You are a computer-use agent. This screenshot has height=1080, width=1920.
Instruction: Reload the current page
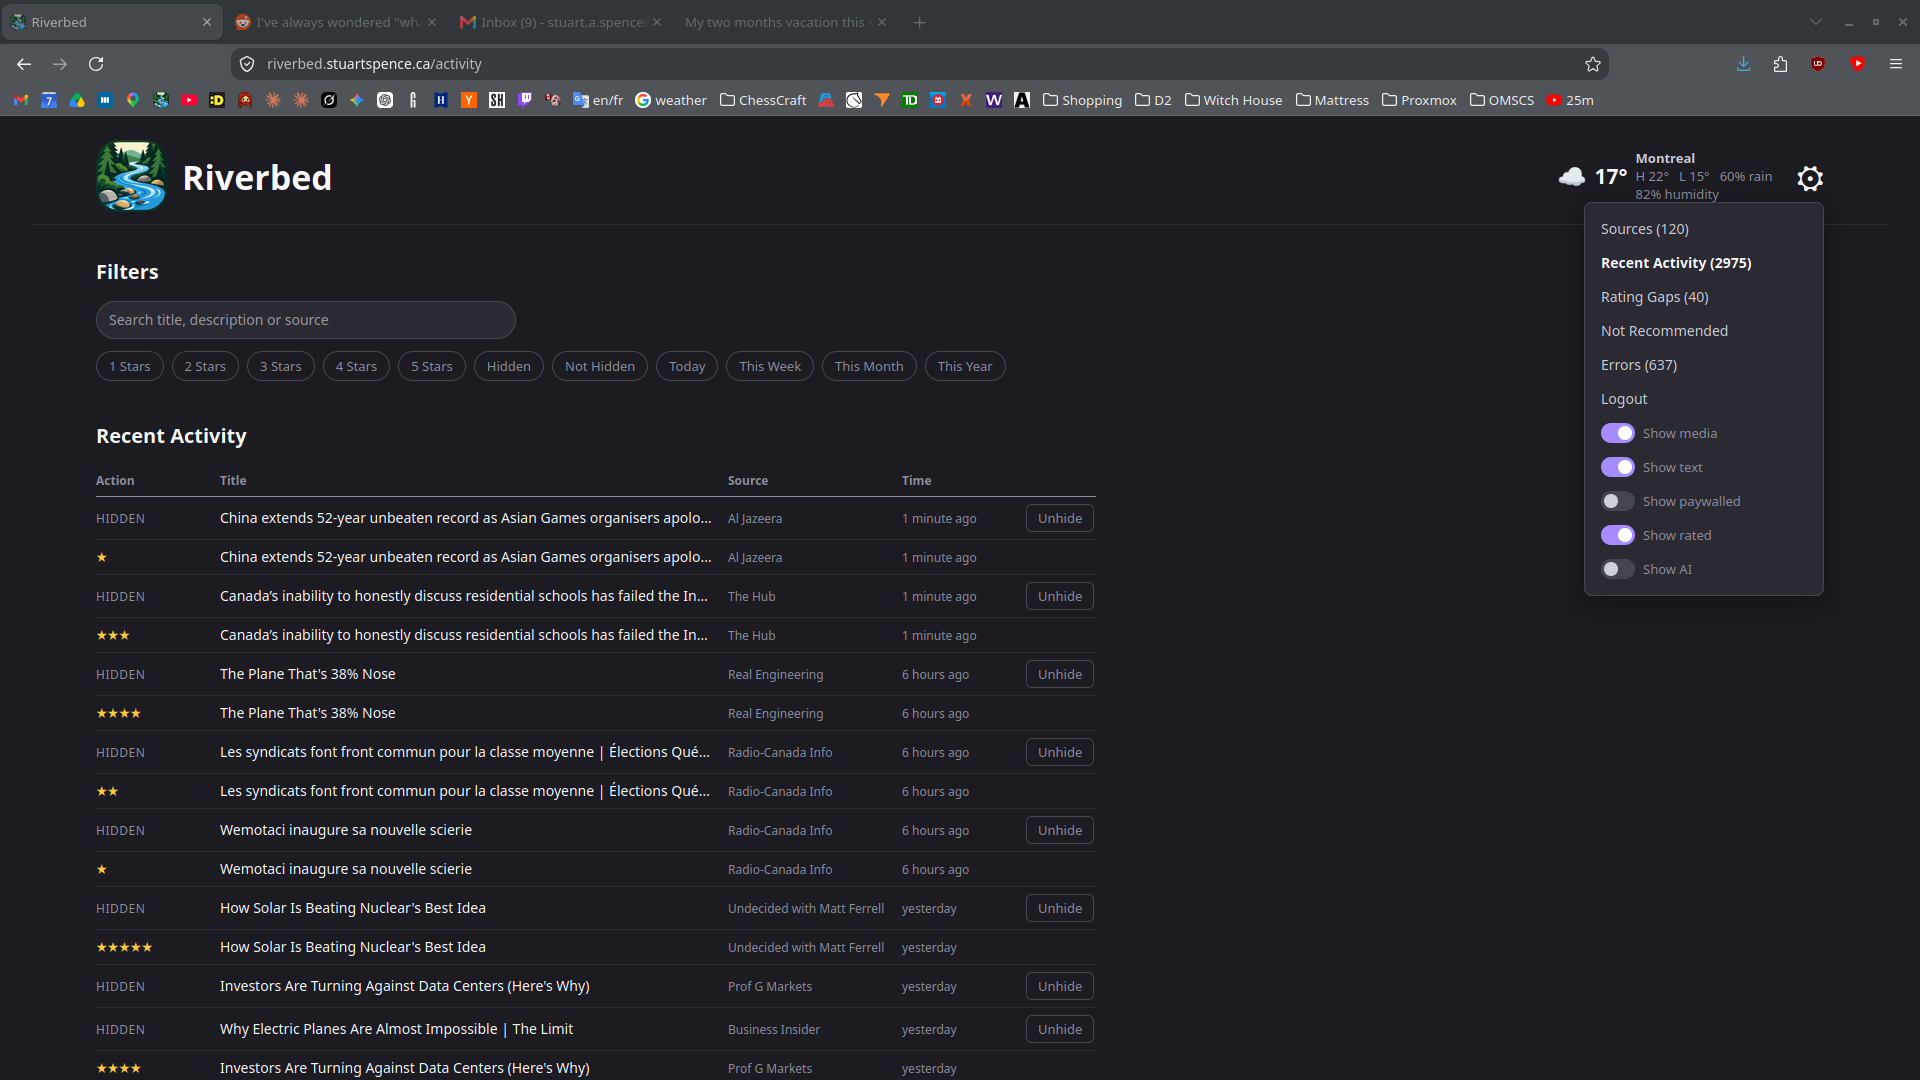(x=96, y=64)
